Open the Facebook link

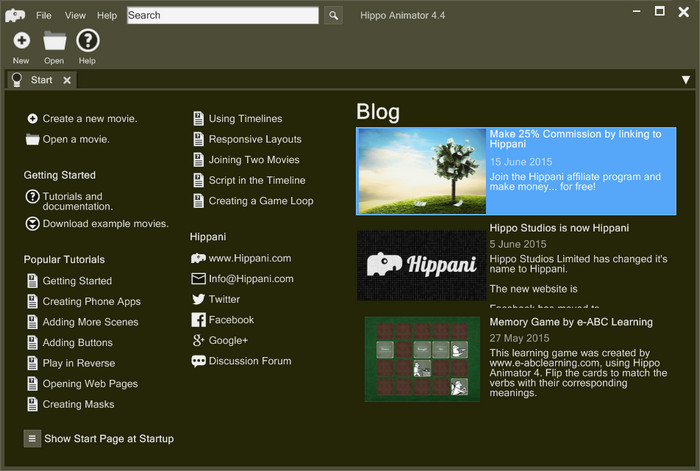[x=231, y=320]
